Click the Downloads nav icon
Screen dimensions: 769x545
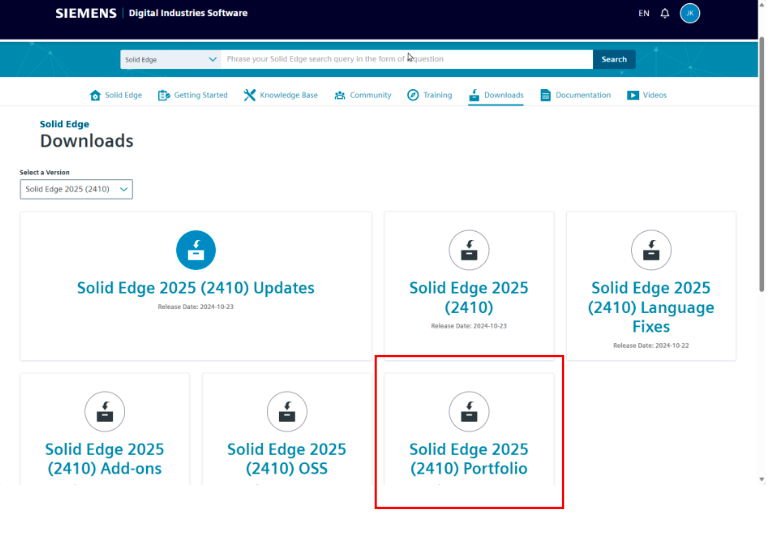(x=474, y=95)
